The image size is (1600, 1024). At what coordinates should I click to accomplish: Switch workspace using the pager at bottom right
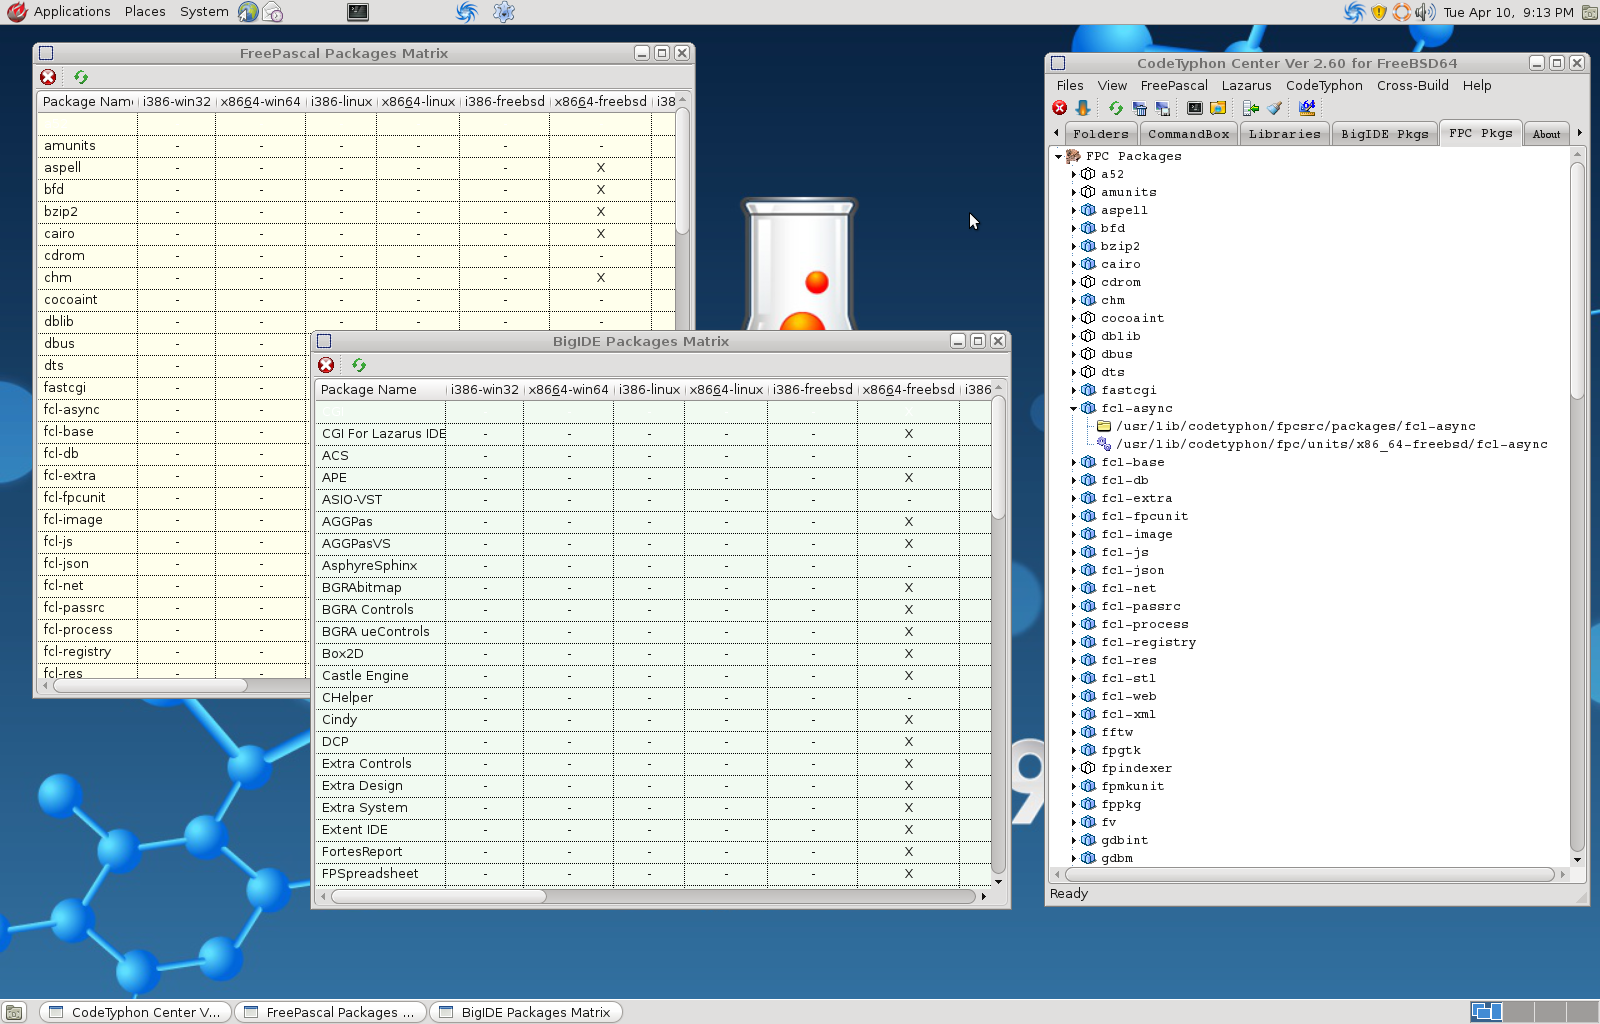tap(1534, 1011)
